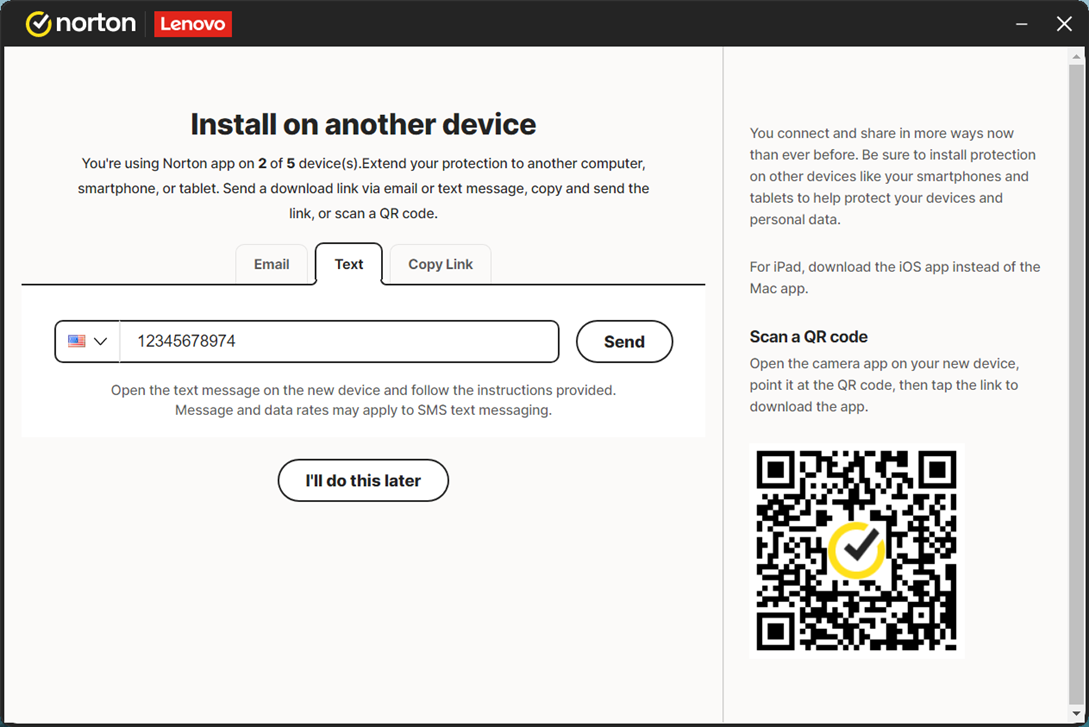Click the QR code image's top-left corner square
This screenshot has width=1089, height=727.
pos(776,470)
